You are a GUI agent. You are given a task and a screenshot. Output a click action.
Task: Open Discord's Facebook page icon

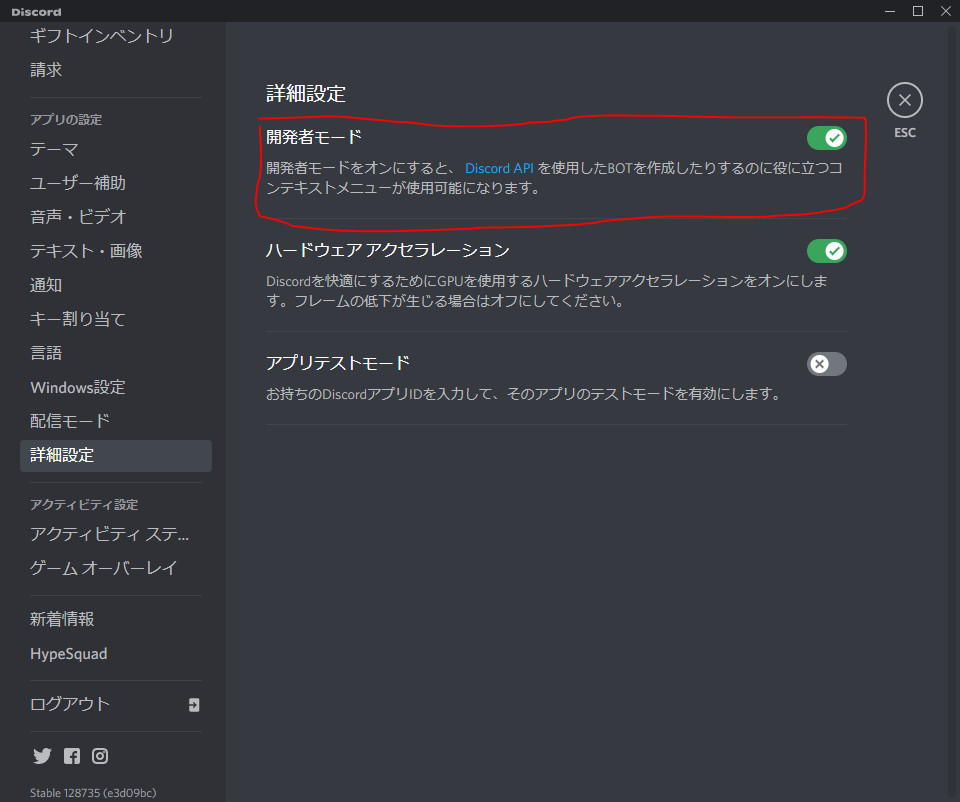coord(72,756)
